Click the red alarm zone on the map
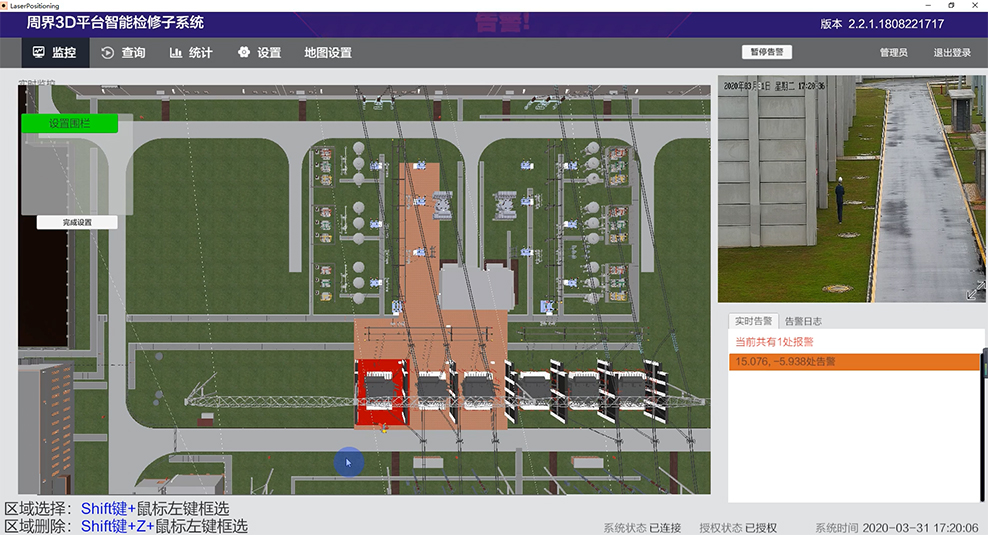 point(381,391)
